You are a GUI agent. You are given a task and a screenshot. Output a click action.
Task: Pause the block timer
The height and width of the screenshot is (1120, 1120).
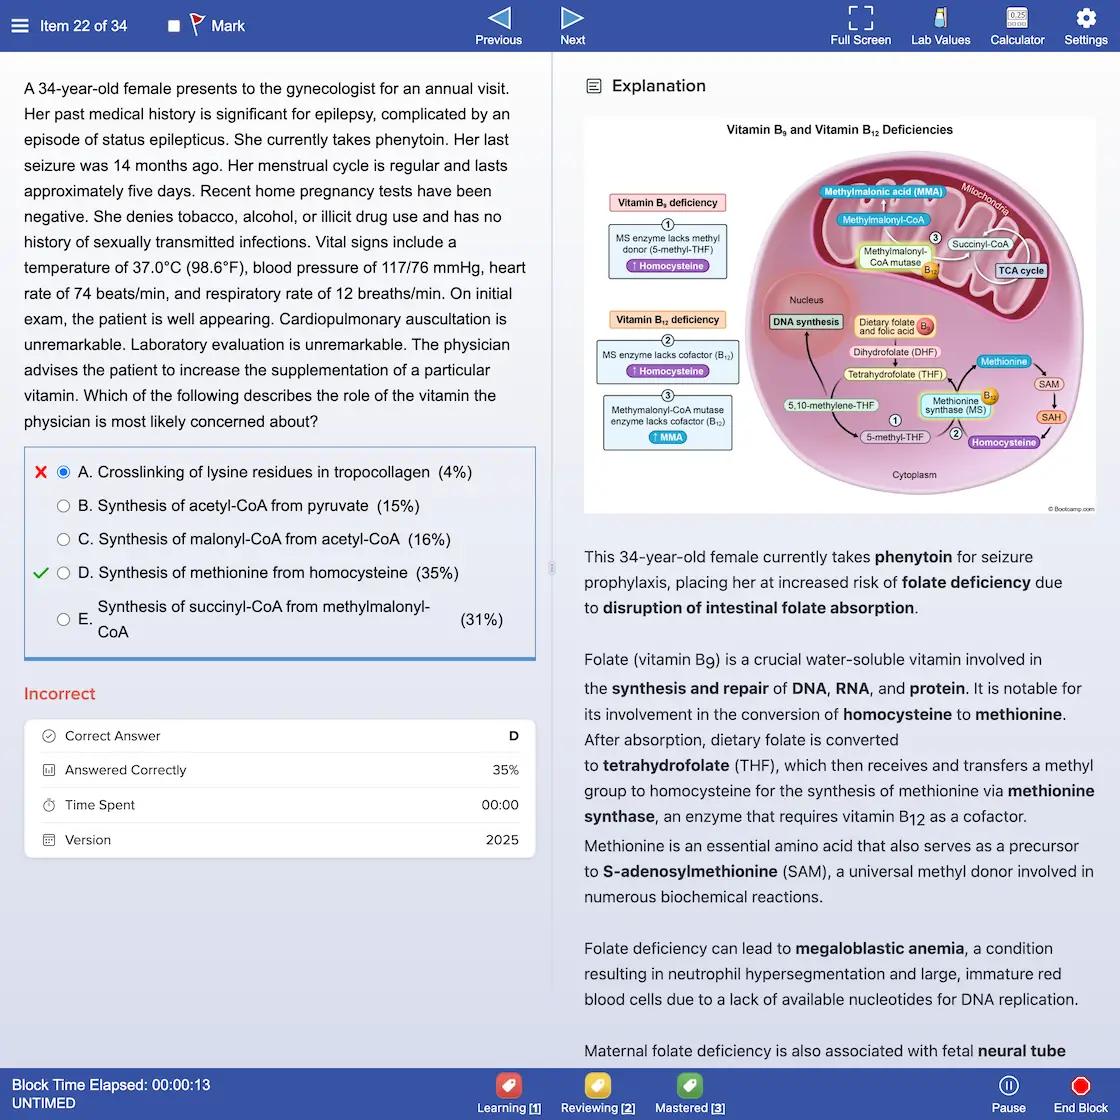tap(1008, 1094)
